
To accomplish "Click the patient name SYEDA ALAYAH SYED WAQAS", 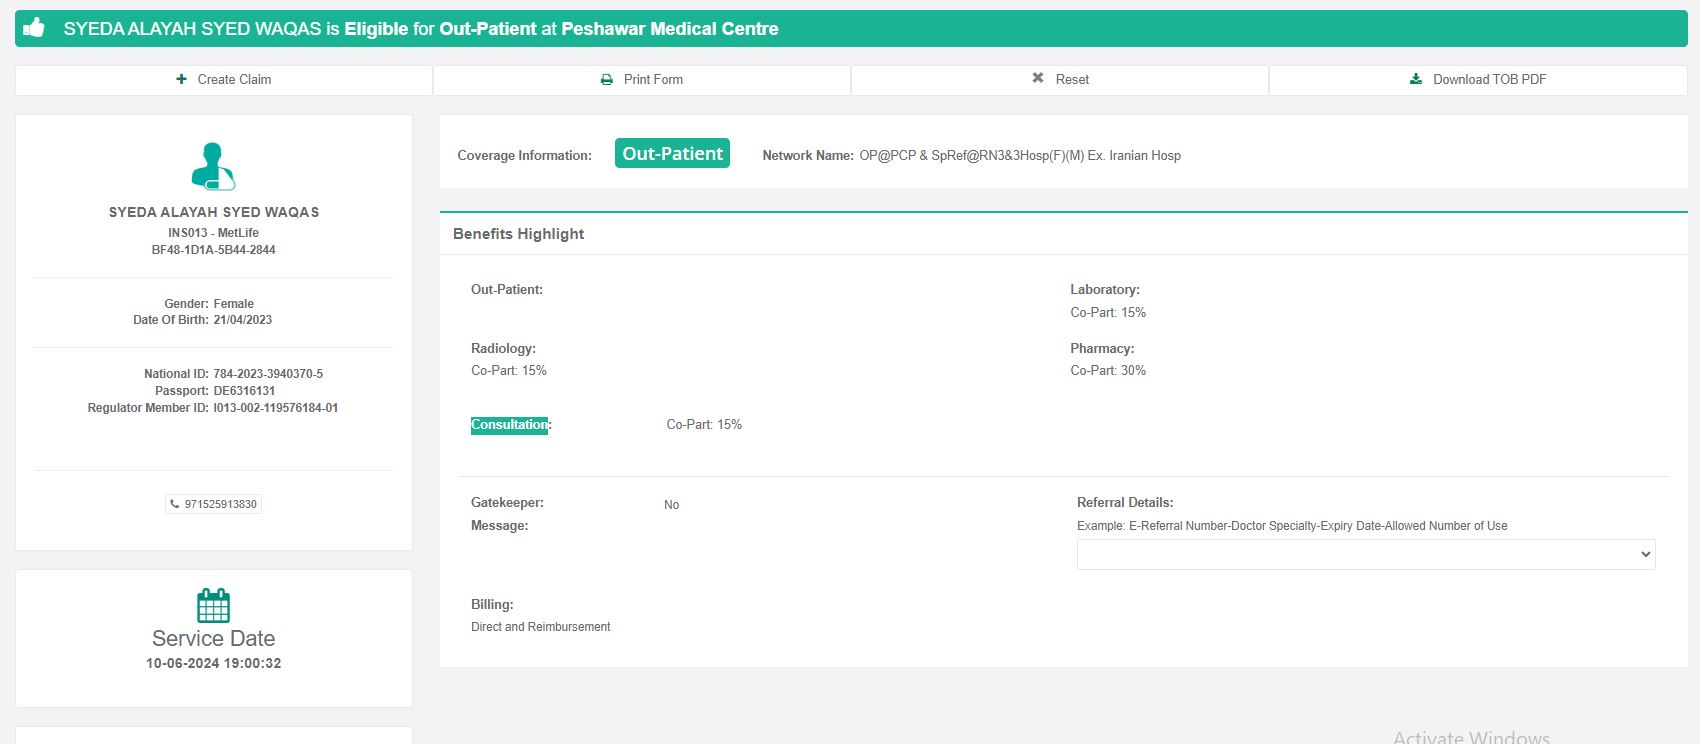I will 214,212.
